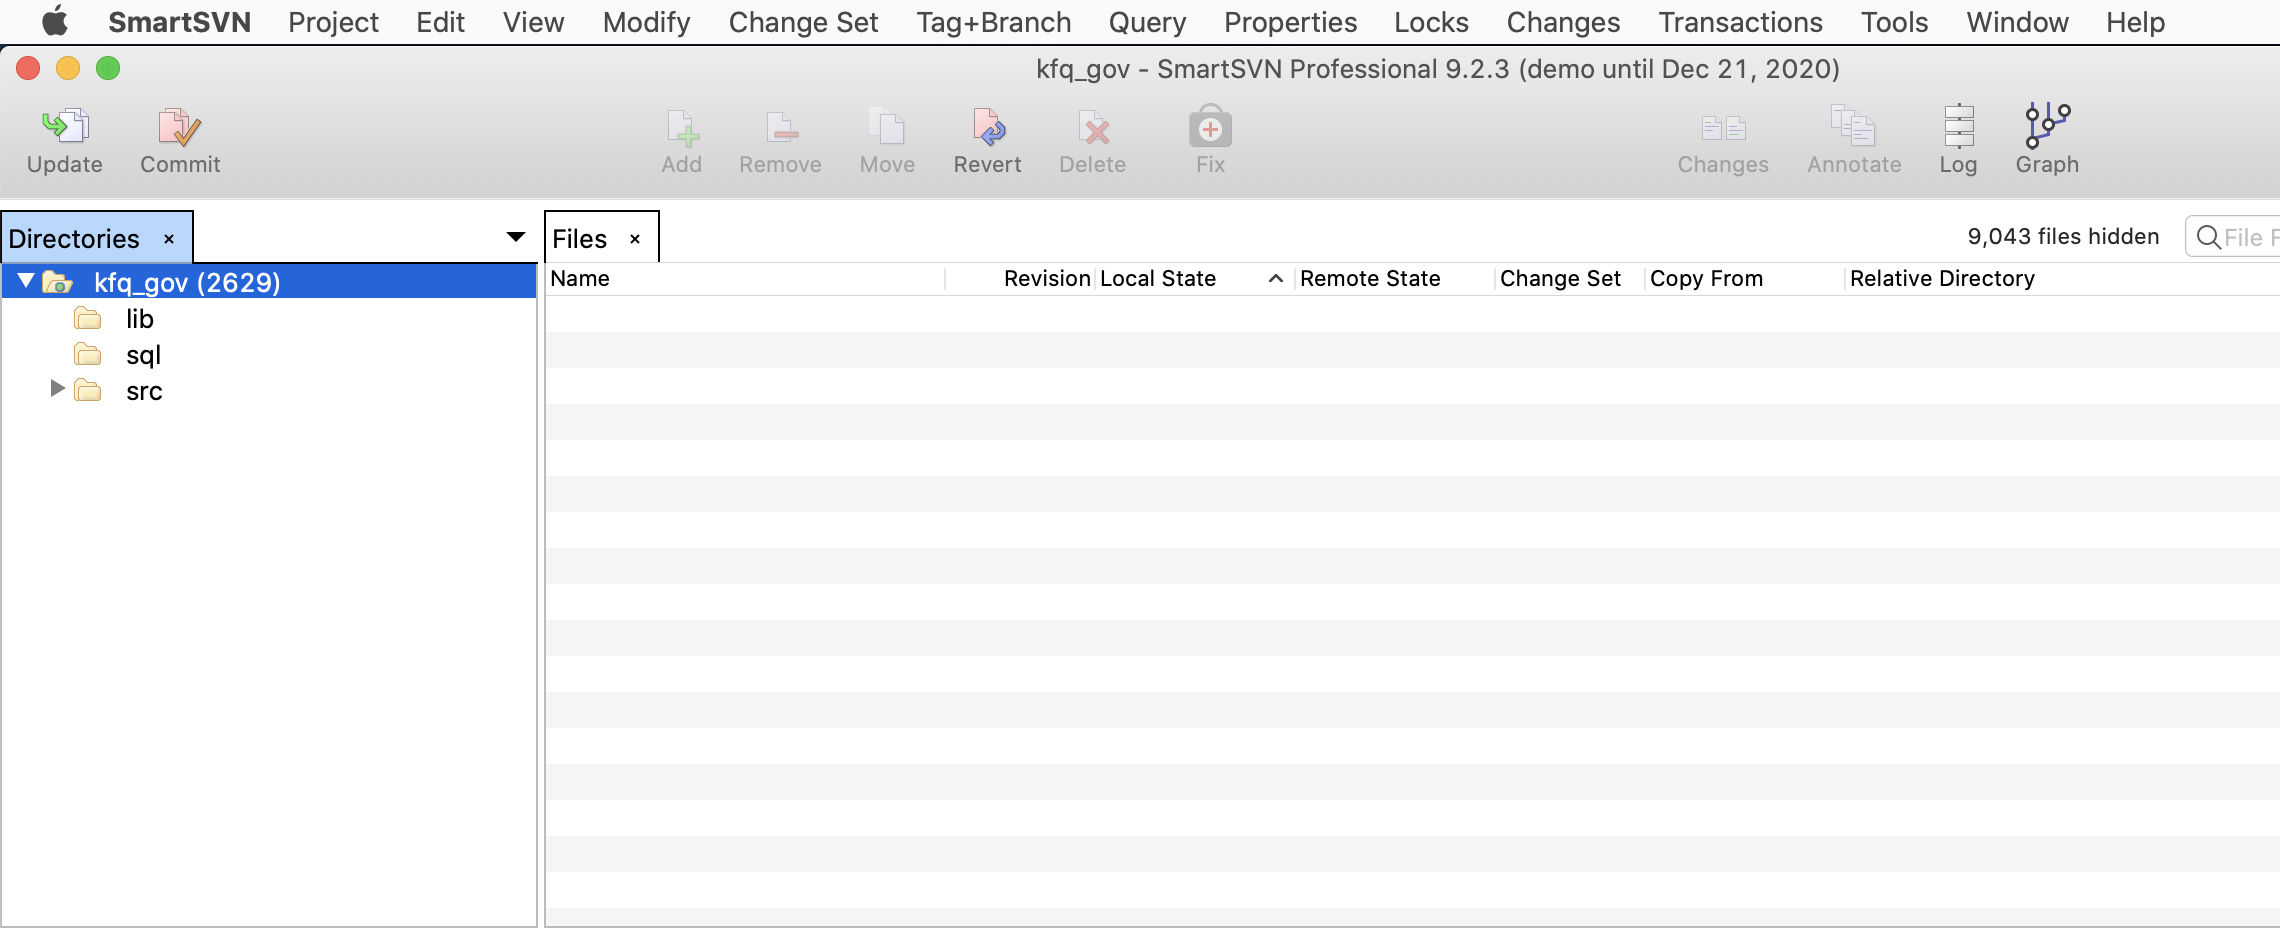This screenshot has height=934, width=2280.
Task: Click the Remove toolbar icon
Action: pos(781,127)
